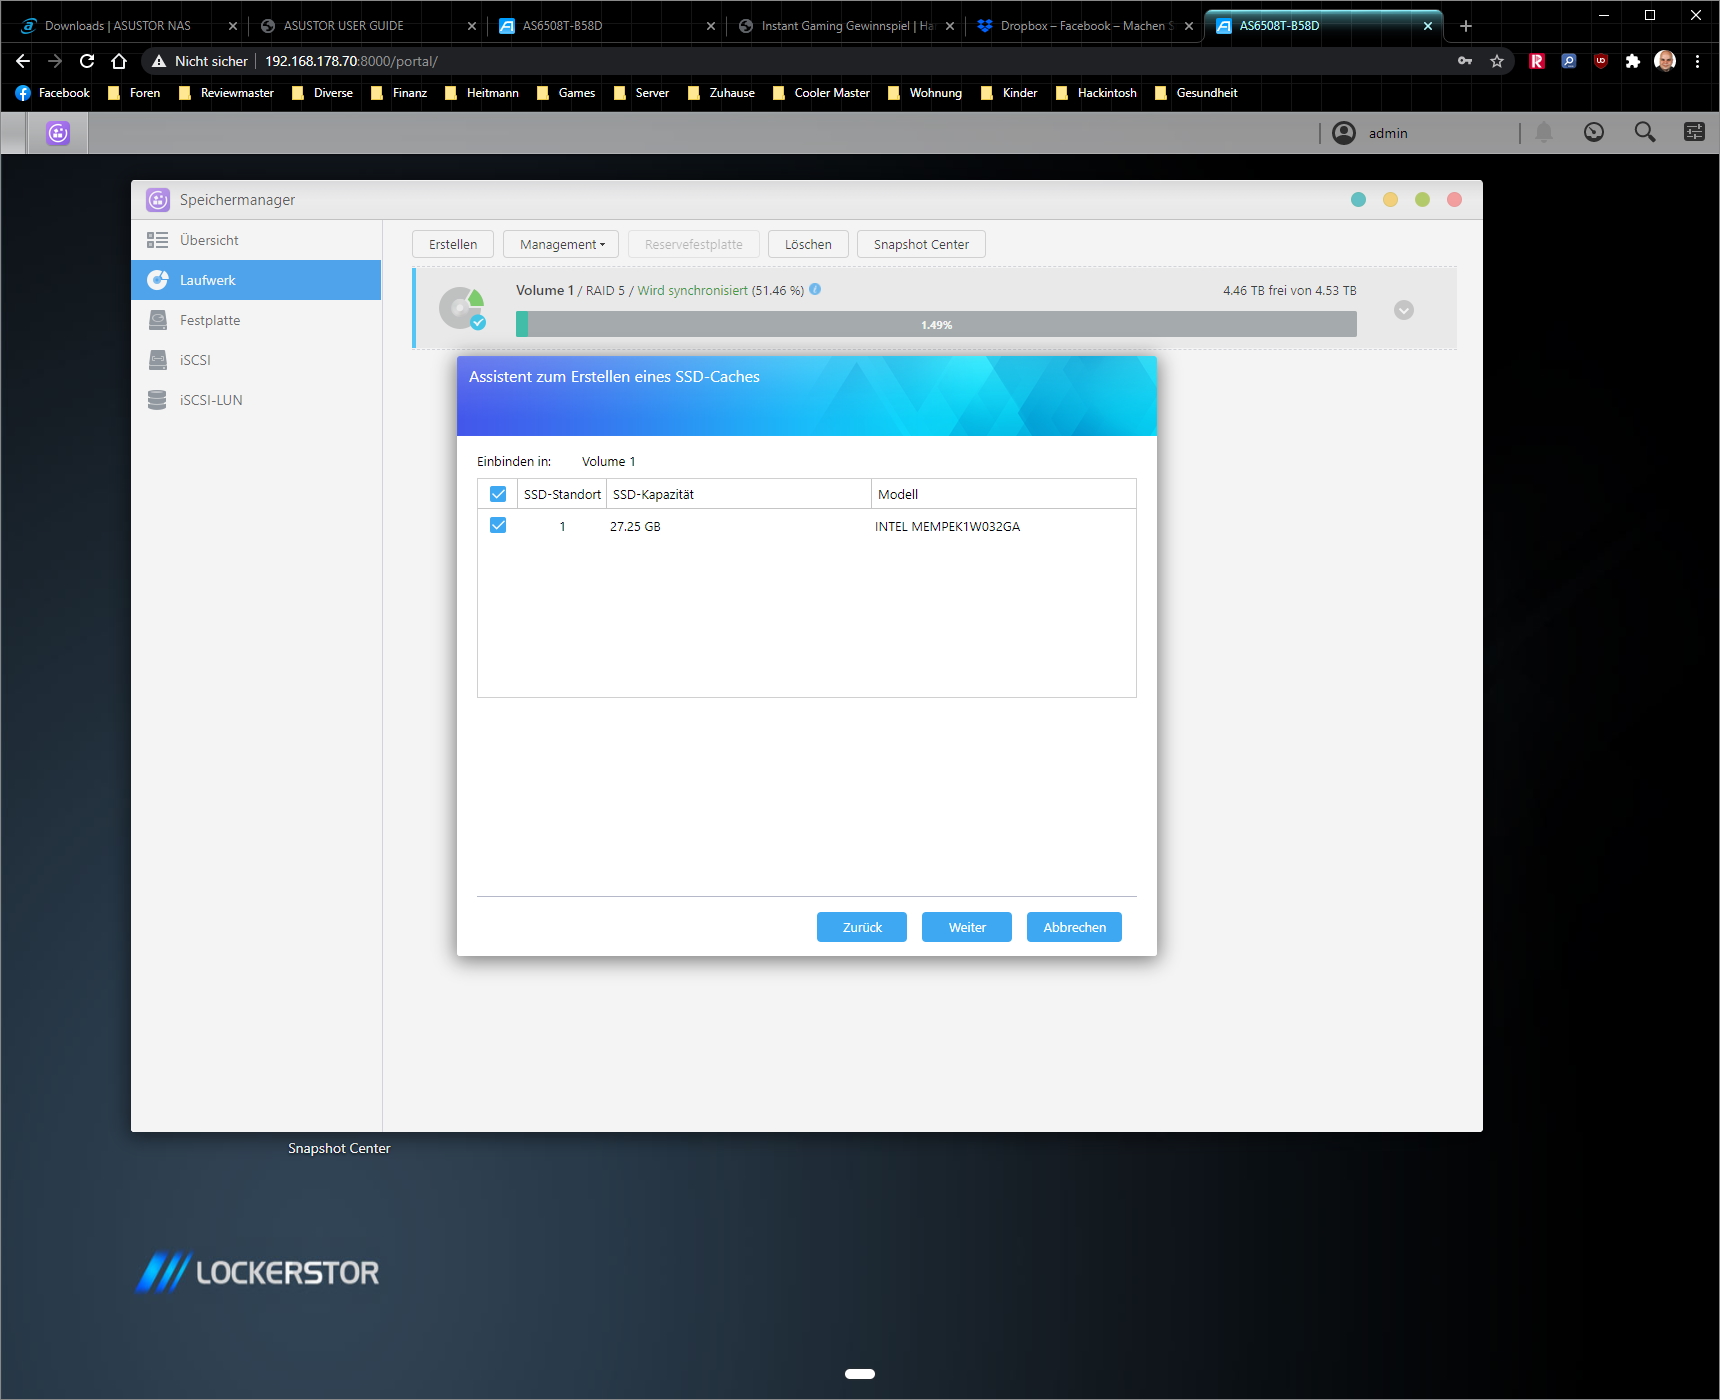Open the Cooler Master bookmark folder

[x=822, y=93]
